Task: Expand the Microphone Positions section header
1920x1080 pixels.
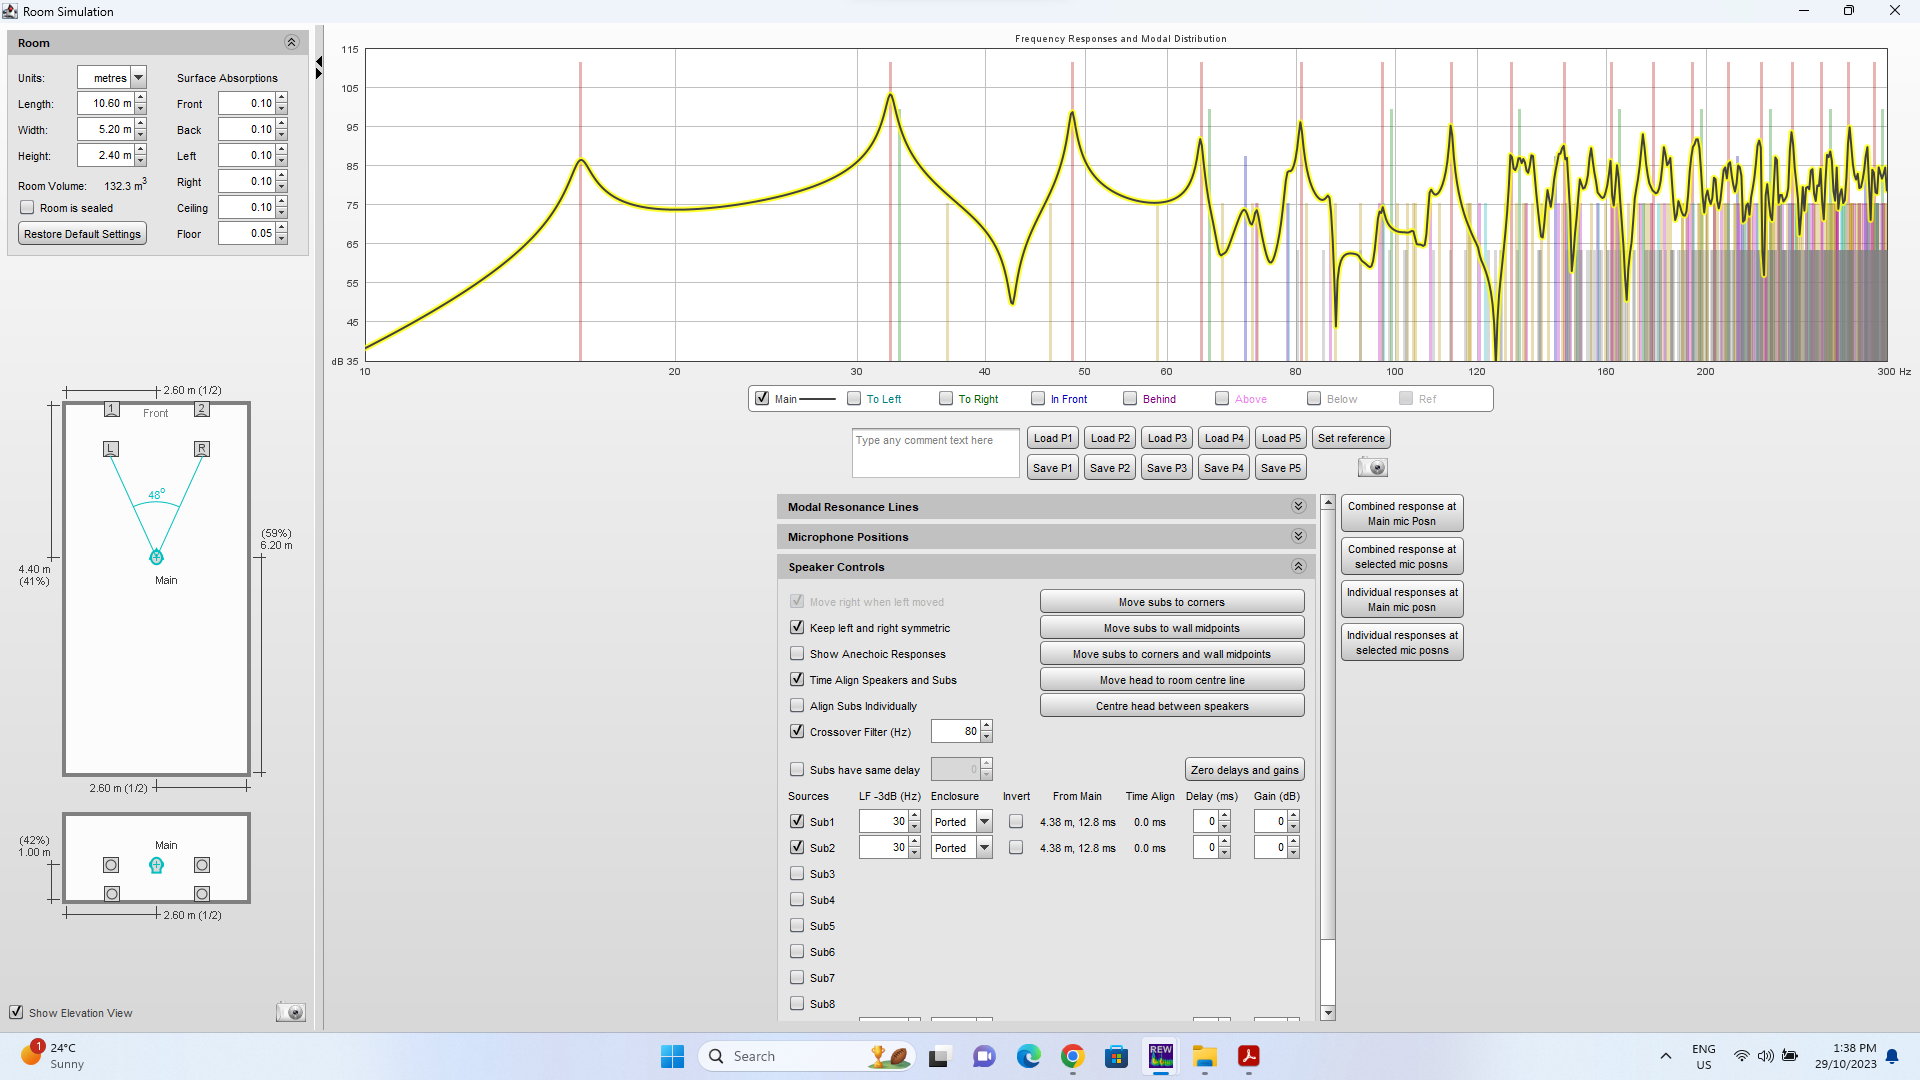Action: [x=1298, y=537]
